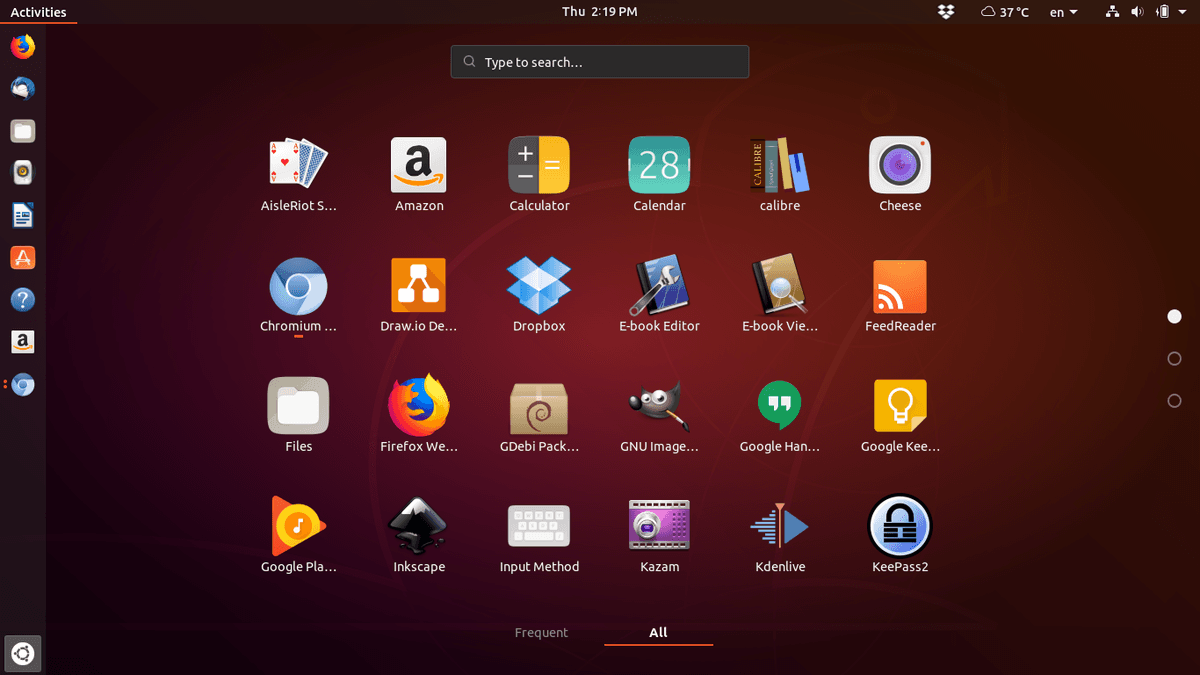
Task: Open Google Keep
Action: [900, 406]
